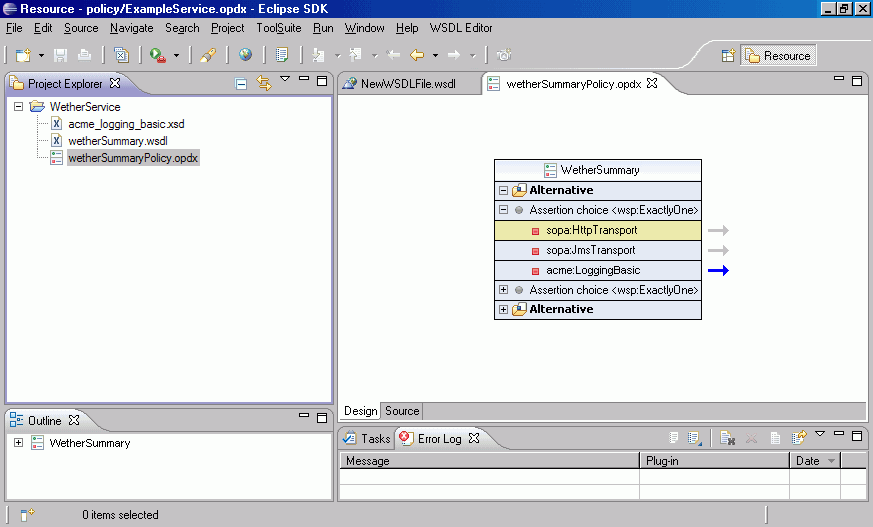Open the WSDL Editor menu
873x527 pixels.
460,28
